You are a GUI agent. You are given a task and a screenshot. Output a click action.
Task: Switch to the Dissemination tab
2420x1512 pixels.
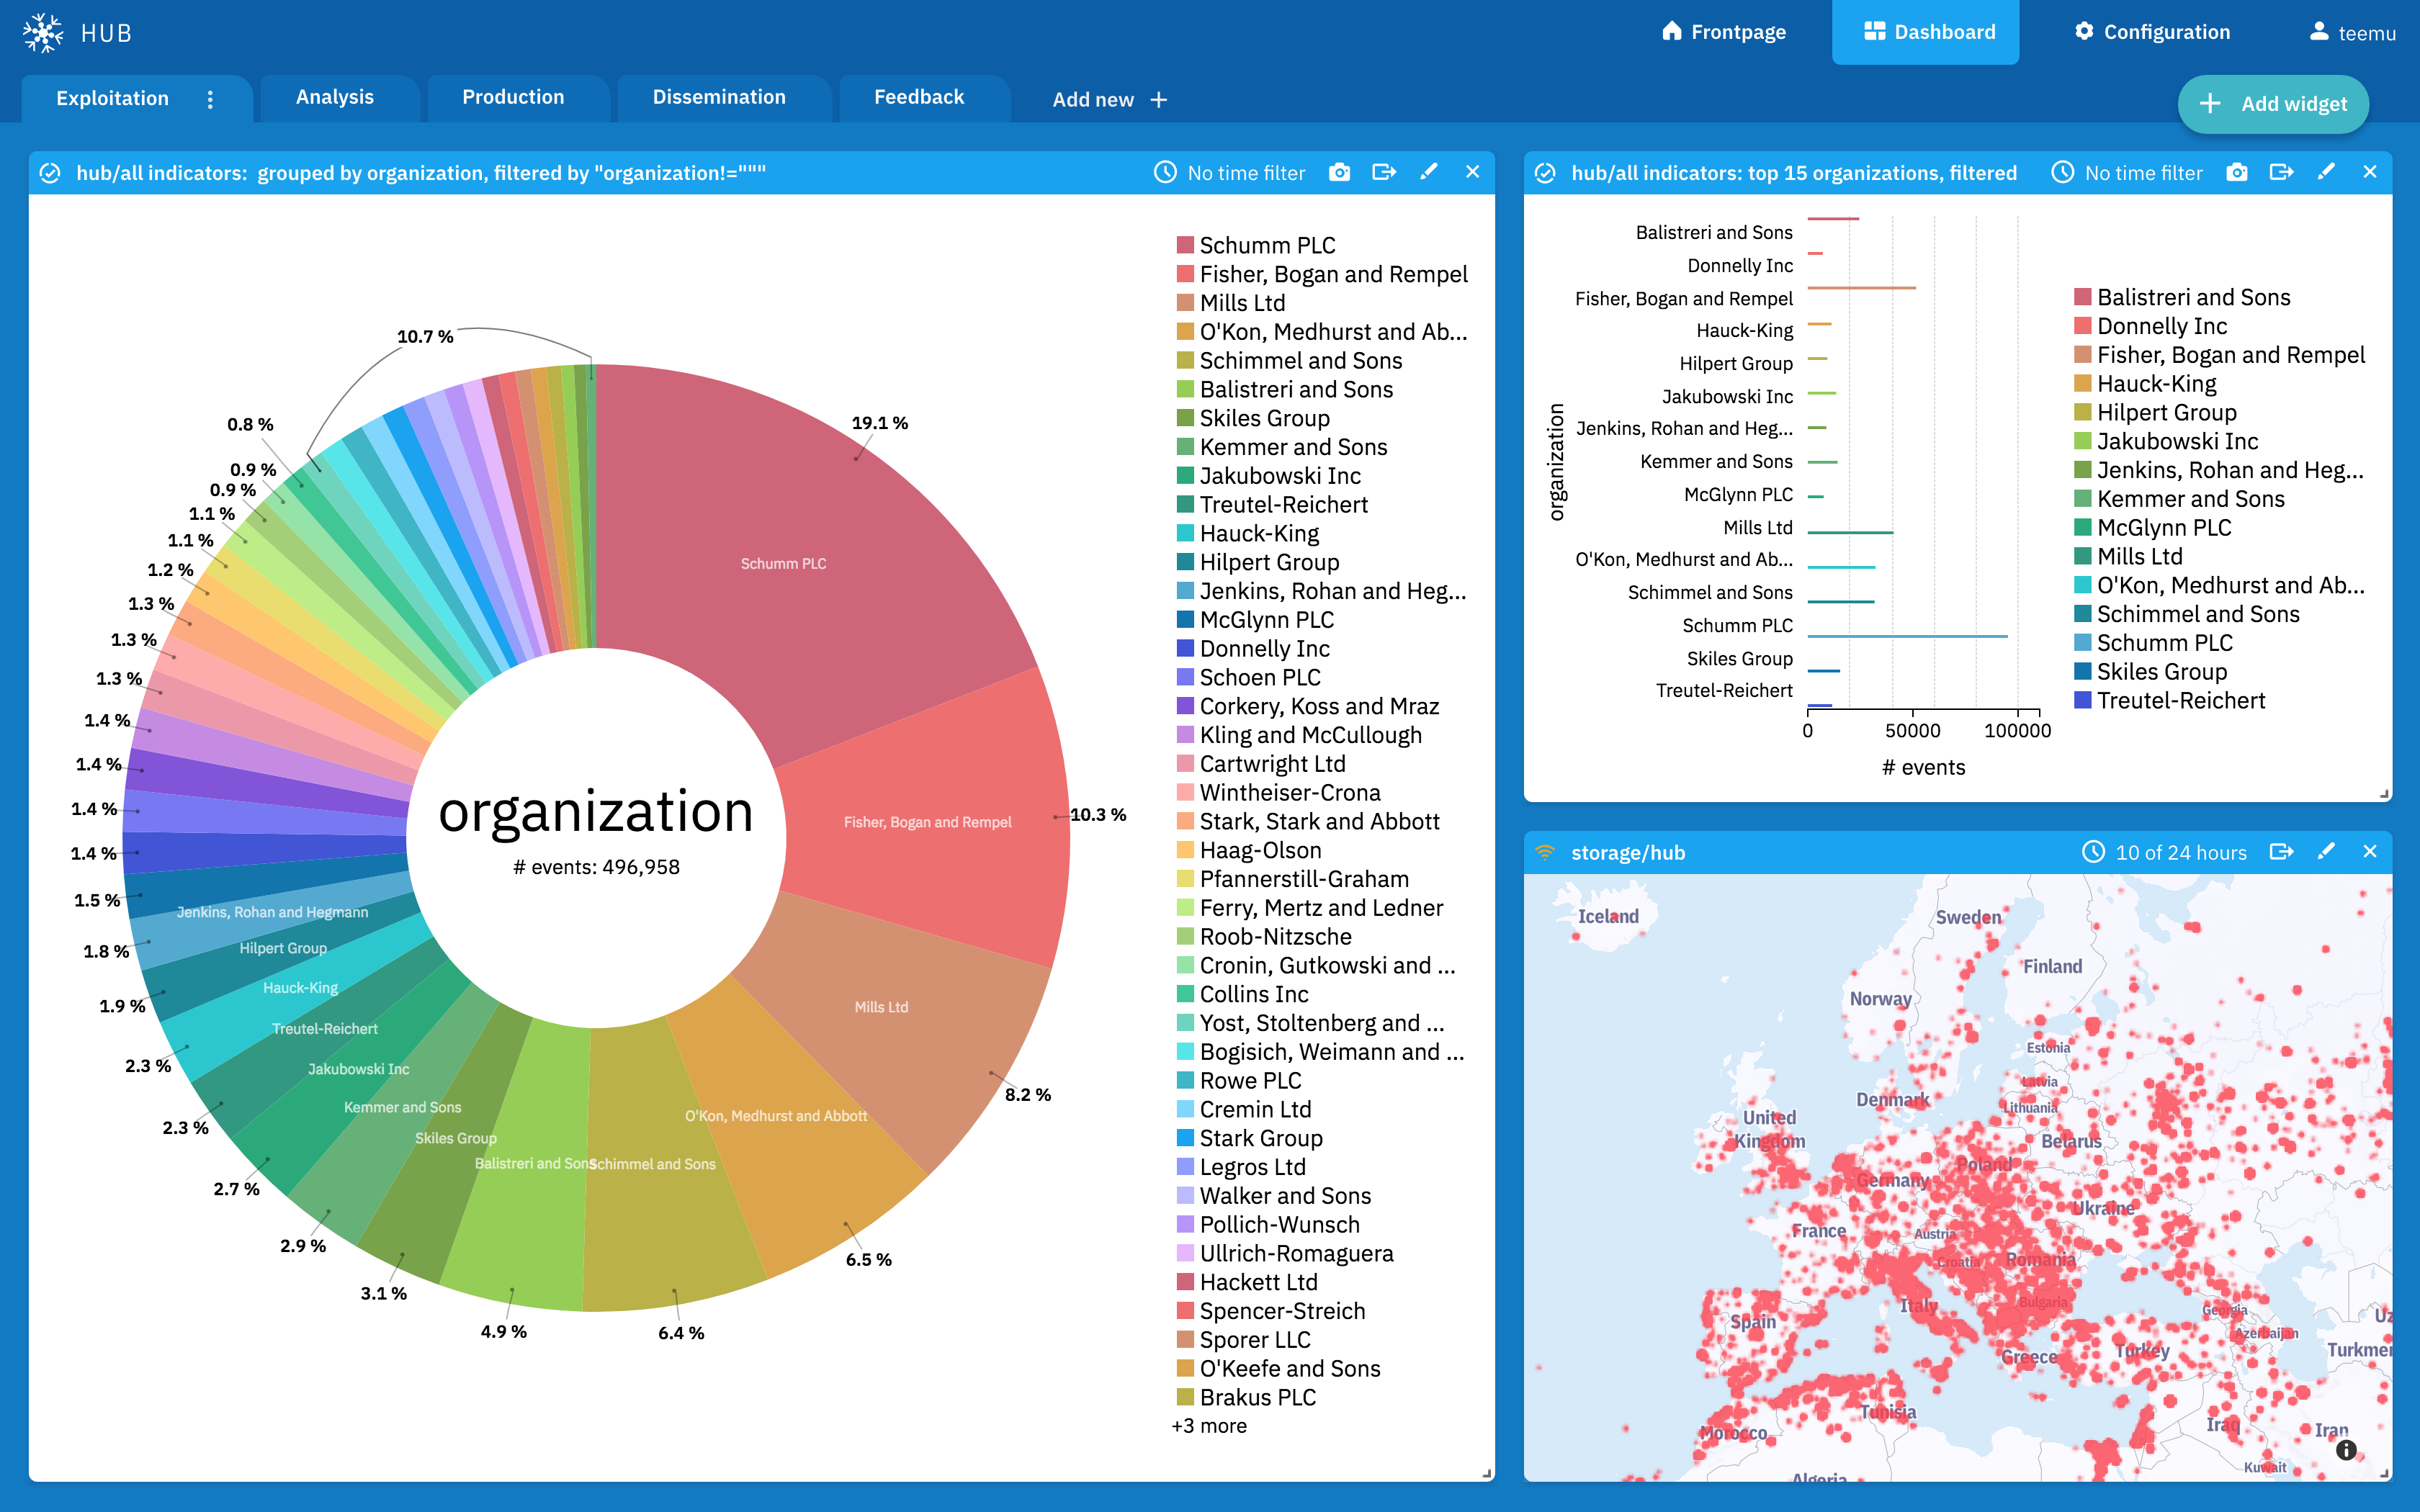(719, 97)
